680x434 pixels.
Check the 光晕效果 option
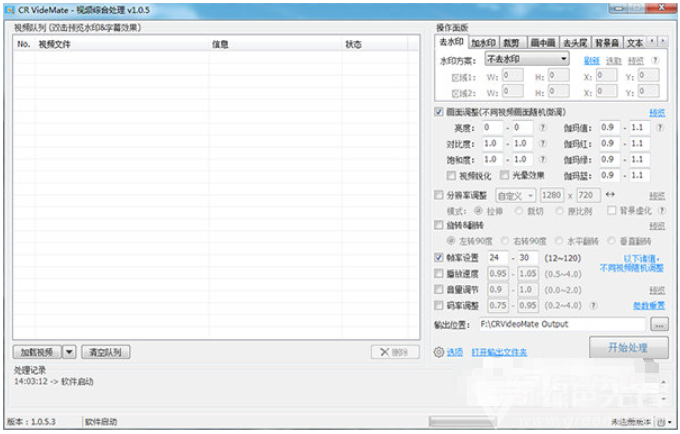[504, 175]
